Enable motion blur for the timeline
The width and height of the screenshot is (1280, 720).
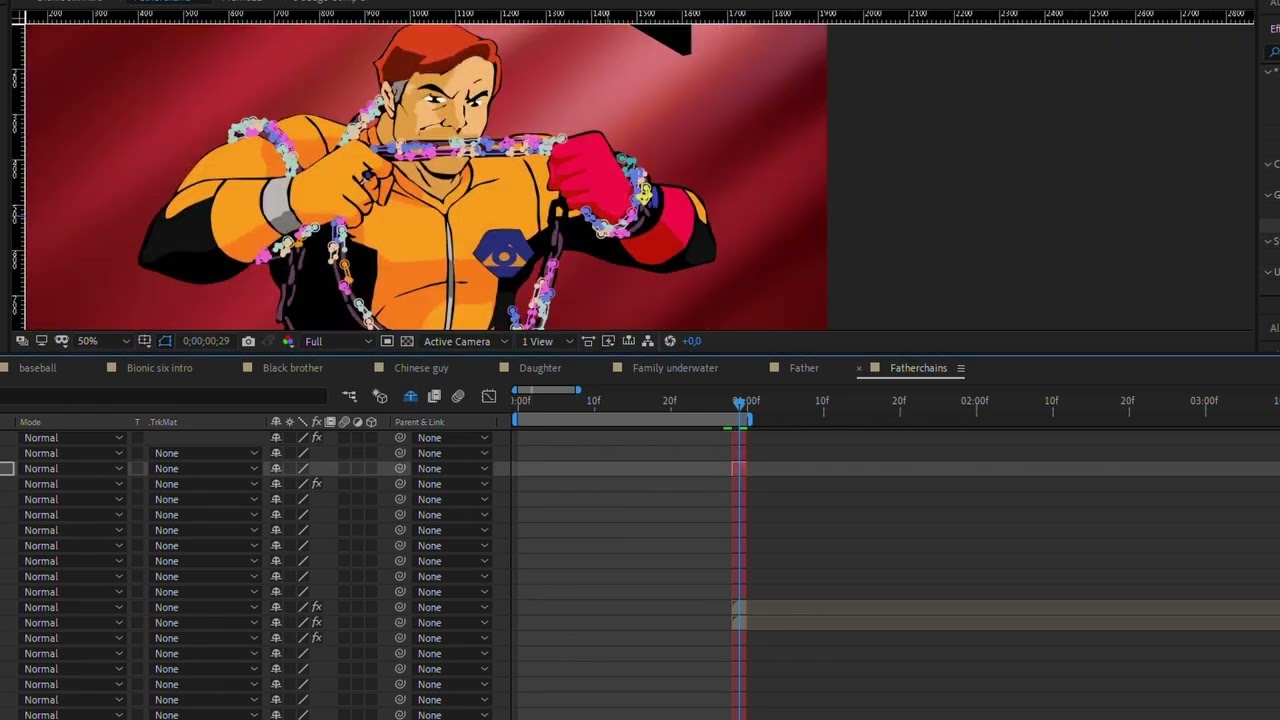click(x=458, y=396)
